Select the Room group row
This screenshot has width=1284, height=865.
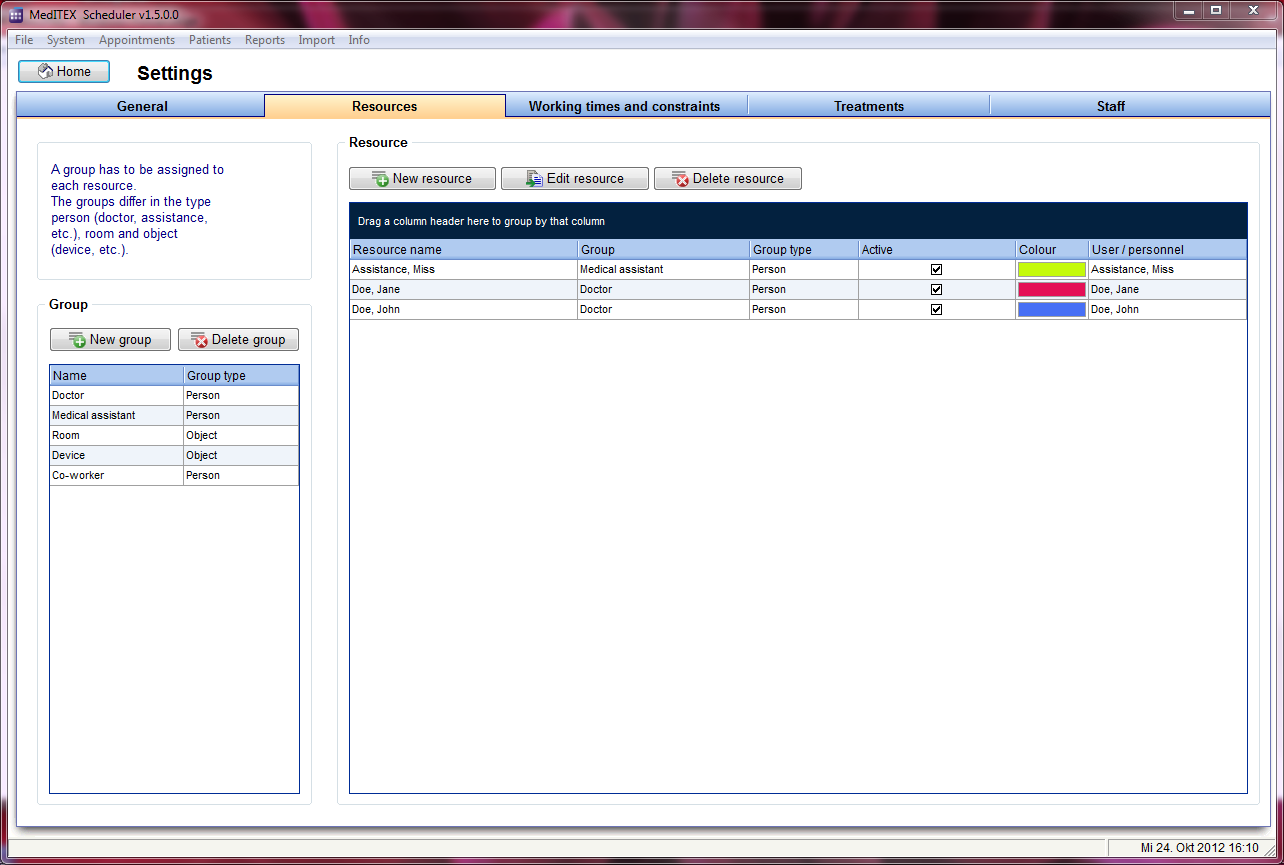pos(174,436)
